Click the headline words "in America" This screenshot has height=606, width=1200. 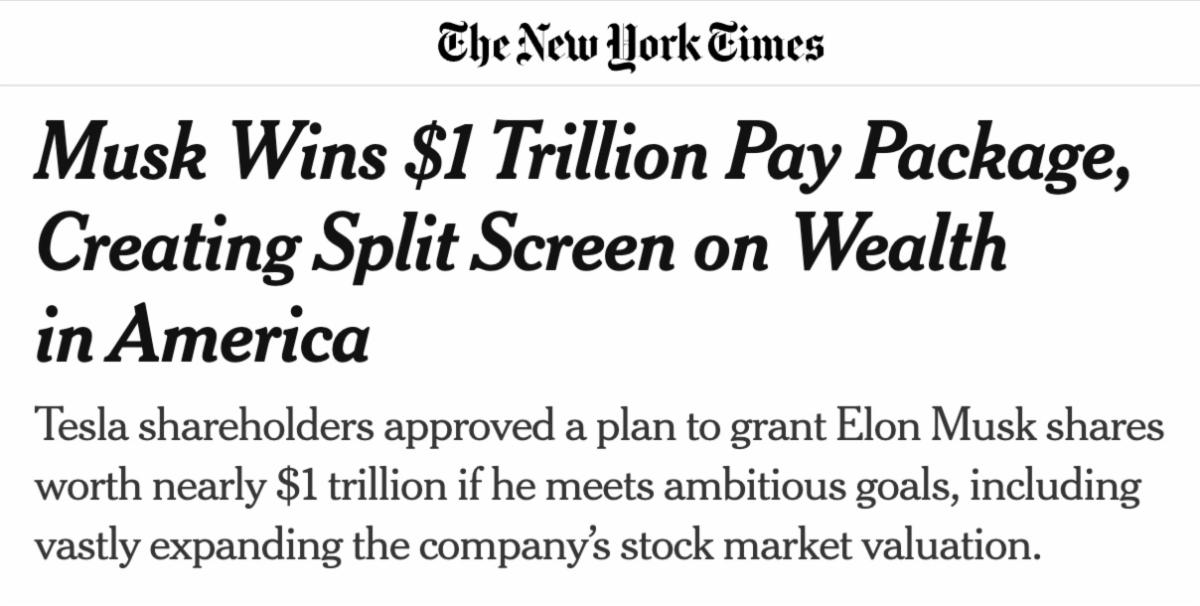(x=201, y=338)
